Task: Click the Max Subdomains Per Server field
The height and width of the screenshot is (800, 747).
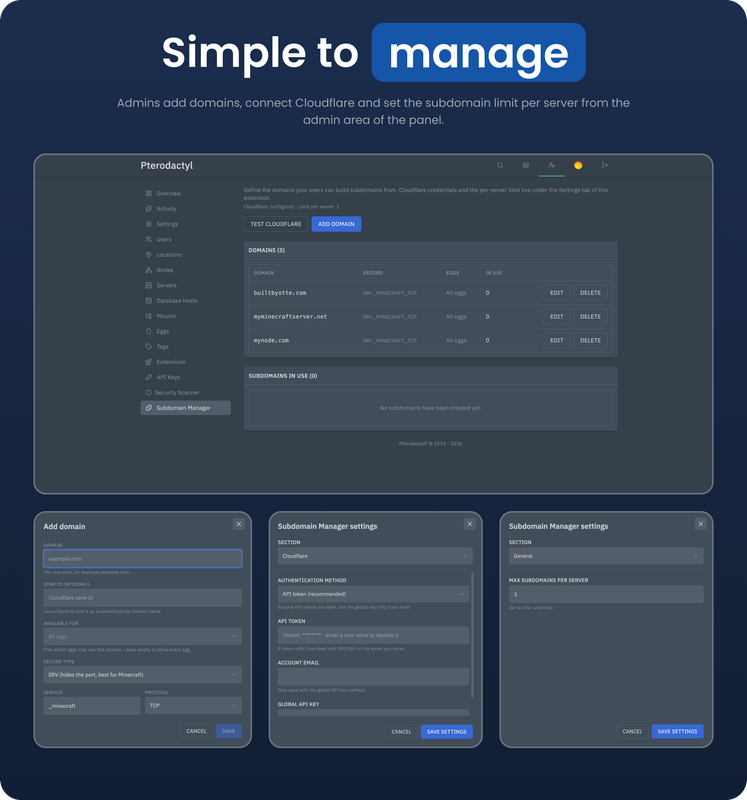Action: click(606, 594)
